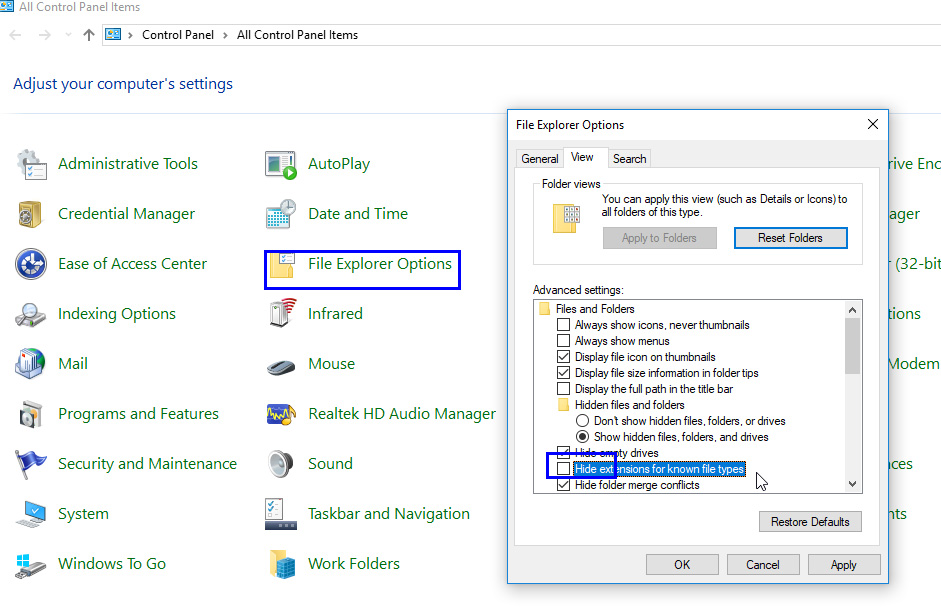Viewport: 941px width, 609px height.
Task: Click scroll up arrow in Advanced settings
Action: coord(852,310)
